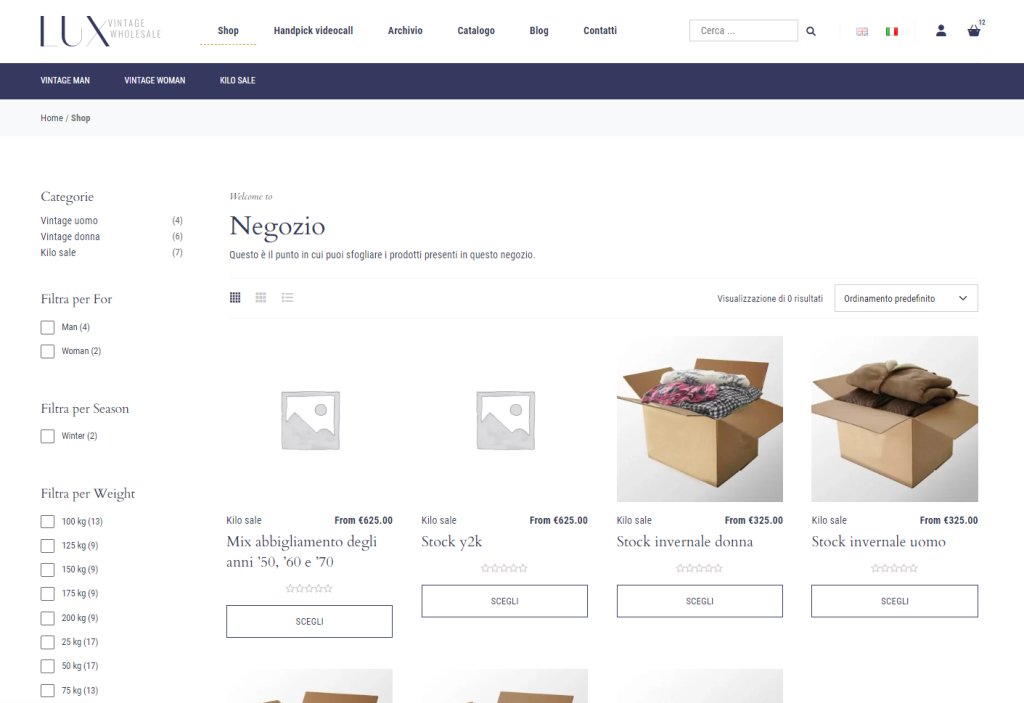Viewport: 1024px width, 703px height.
Task: Tick the 150 kg weight filter
Action: (x=48, y=570)
